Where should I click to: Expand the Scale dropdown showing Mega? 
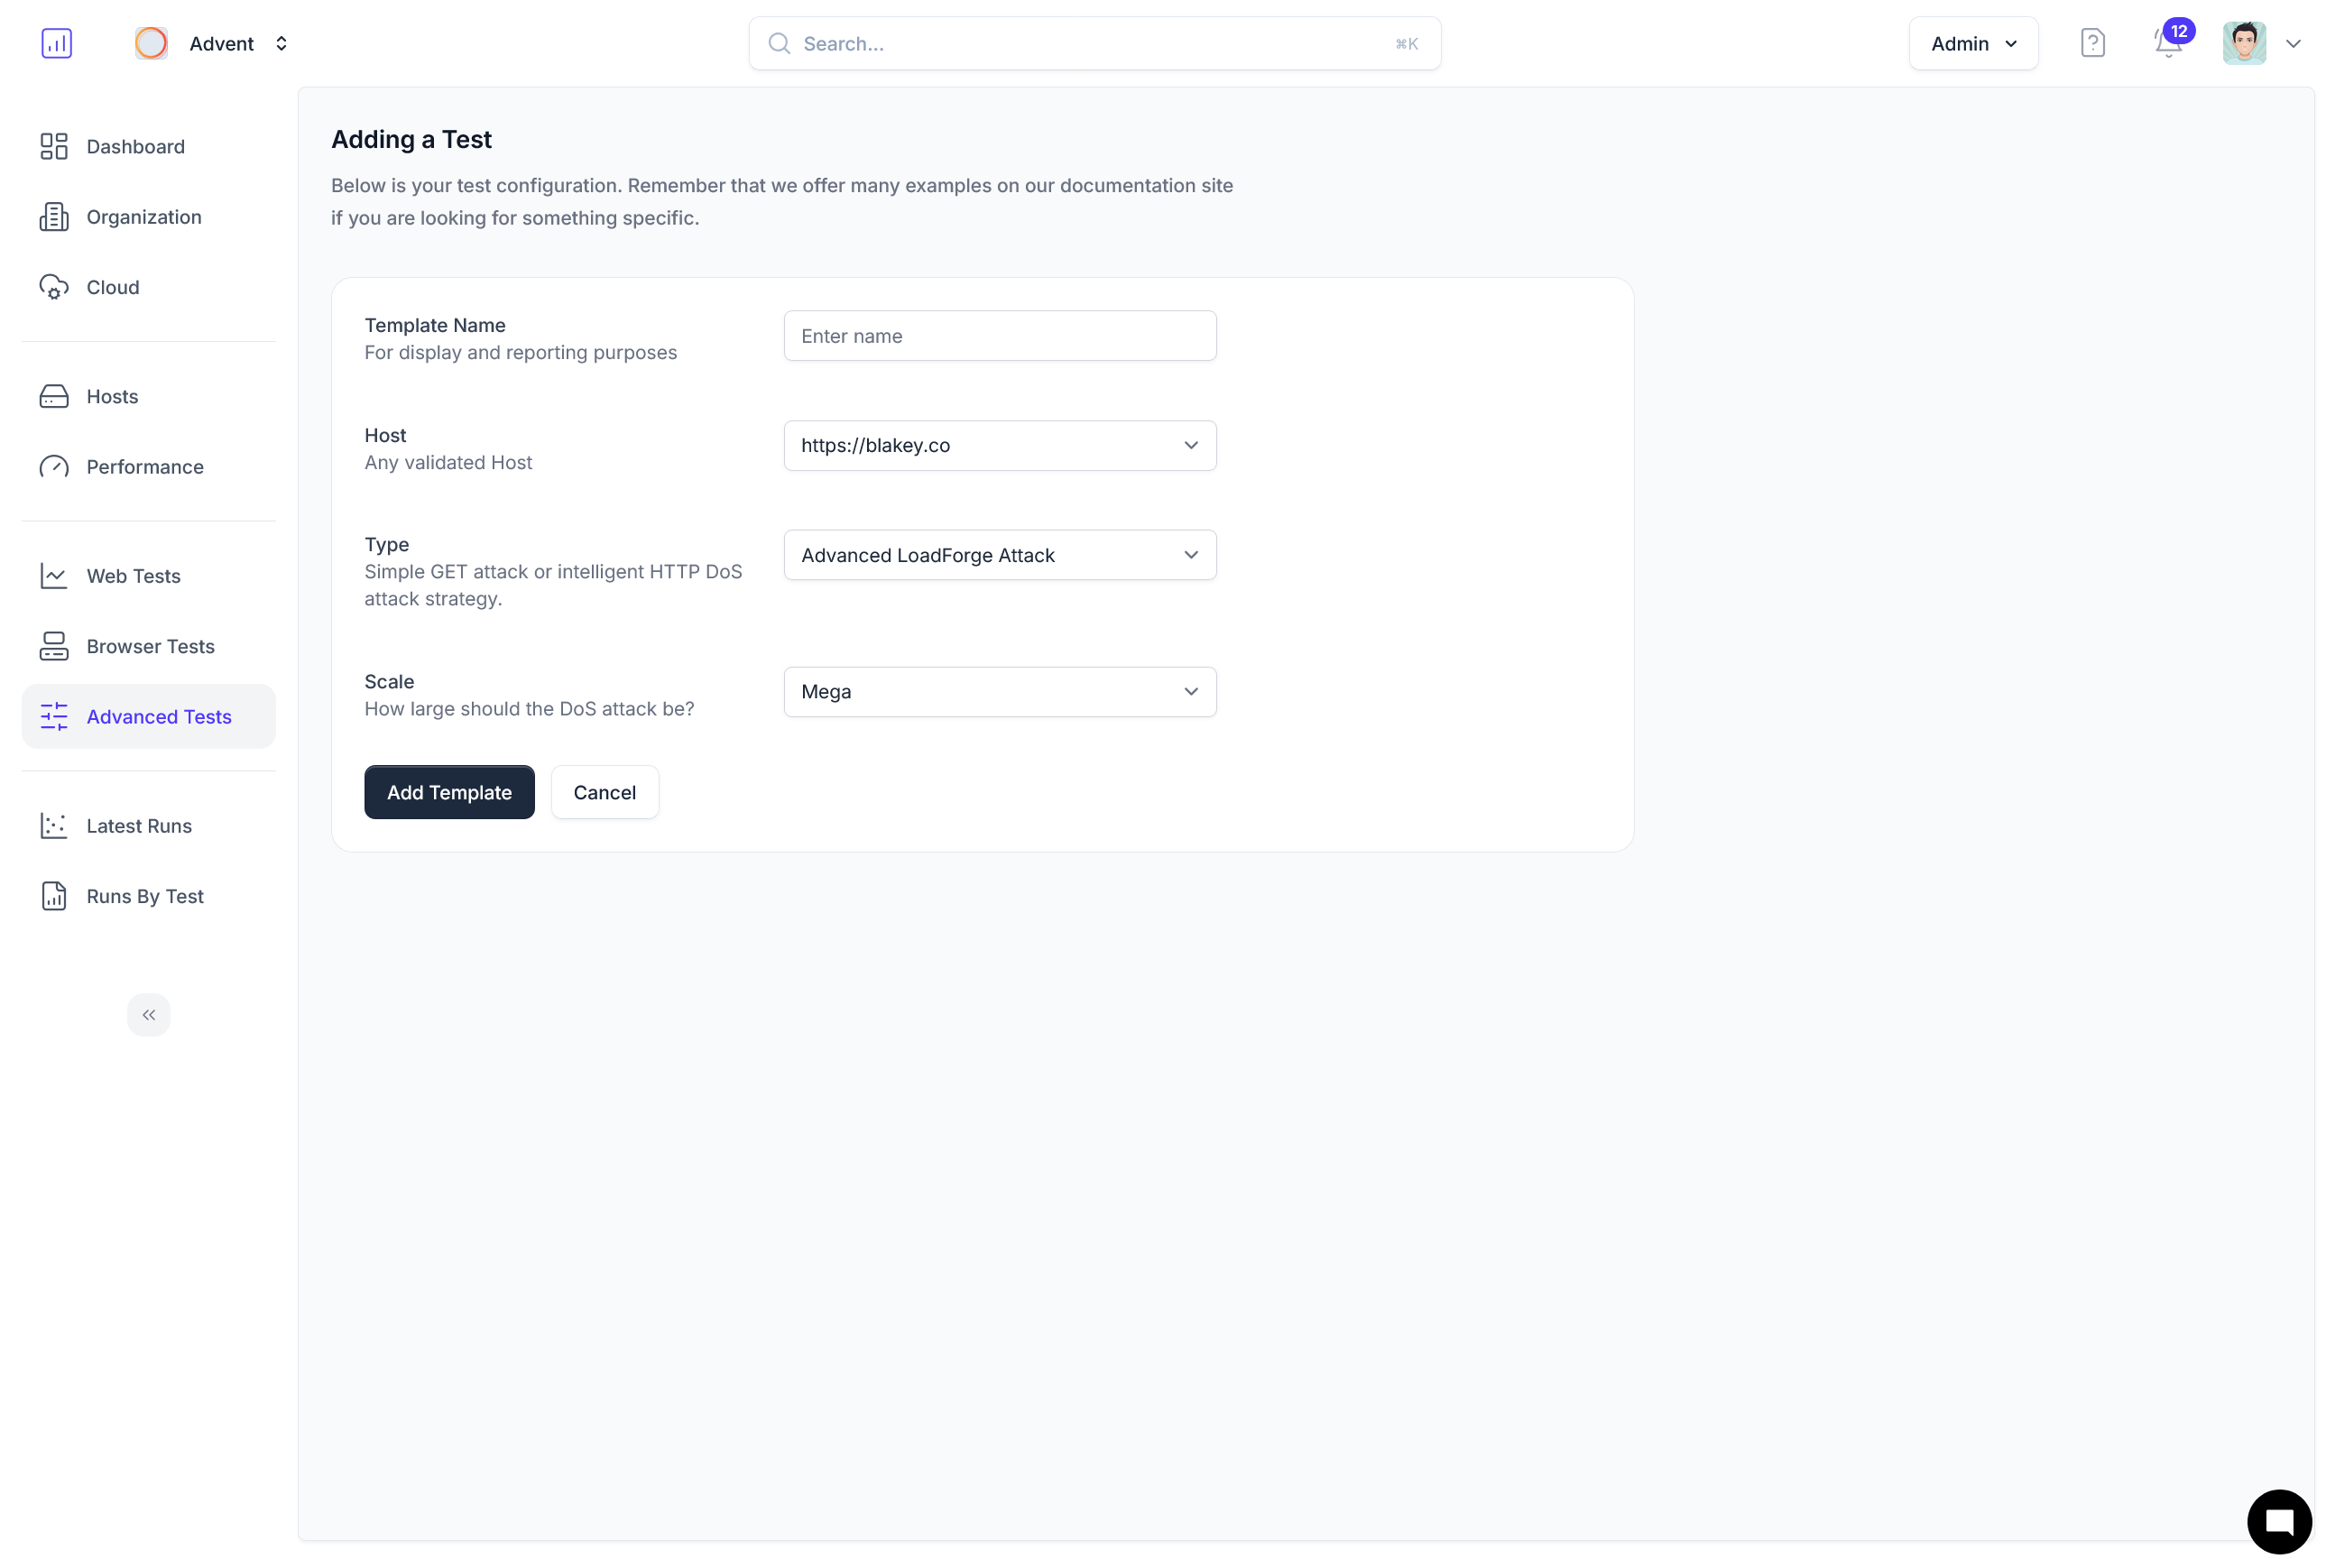click(x=999, y=692)
